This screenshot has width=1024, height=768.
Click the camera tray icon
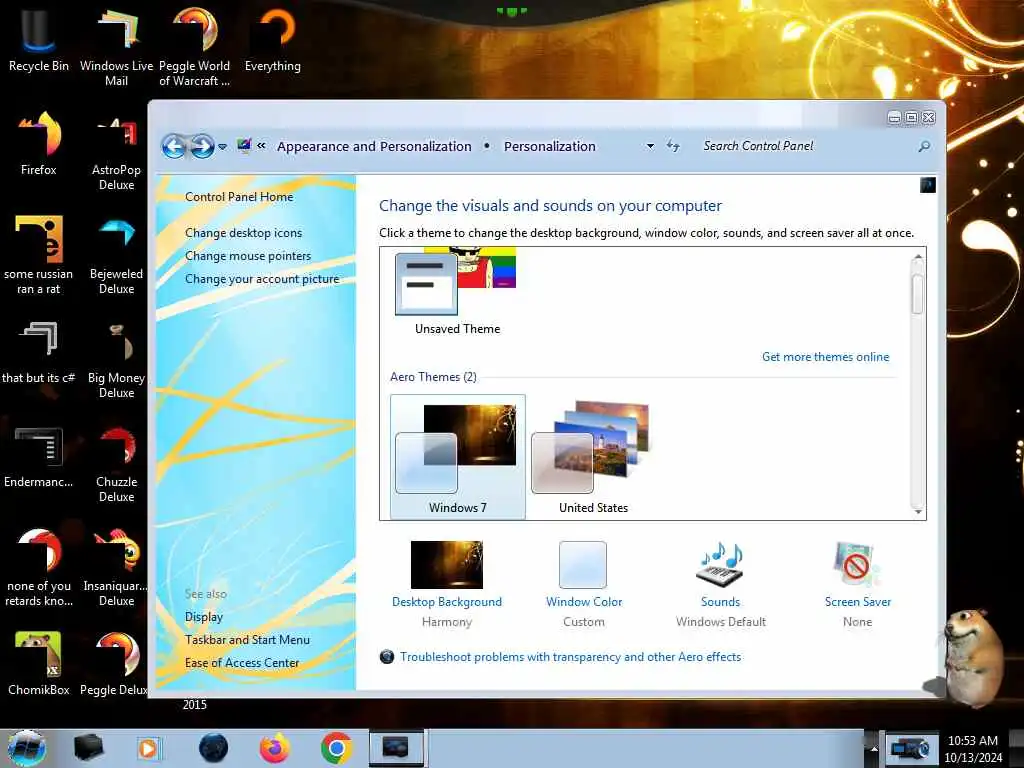click(x=910, y=748)
